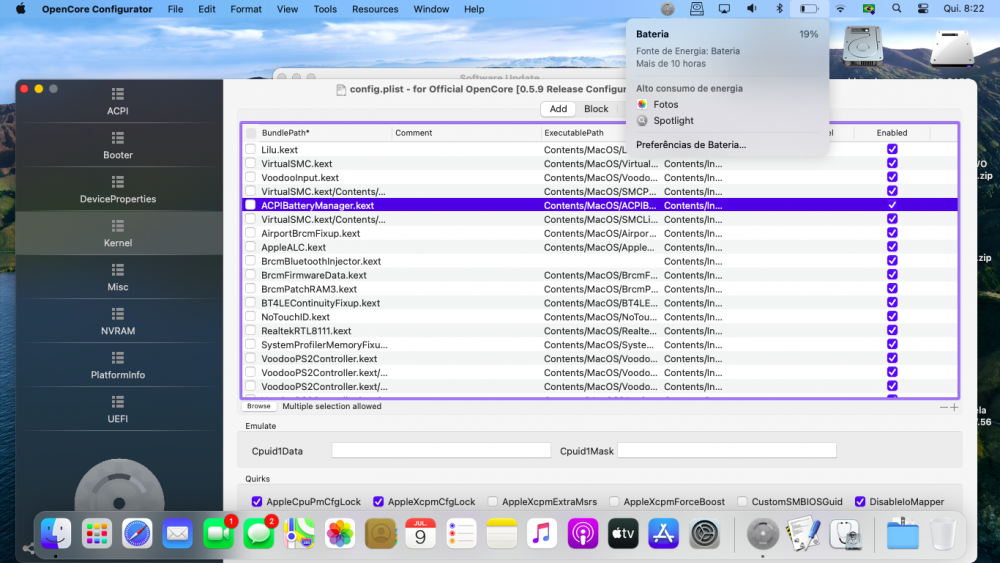Viewport: 1000px width, 563px height.
Task: Launch Safari from the dock
Action: tap(137, 534)
